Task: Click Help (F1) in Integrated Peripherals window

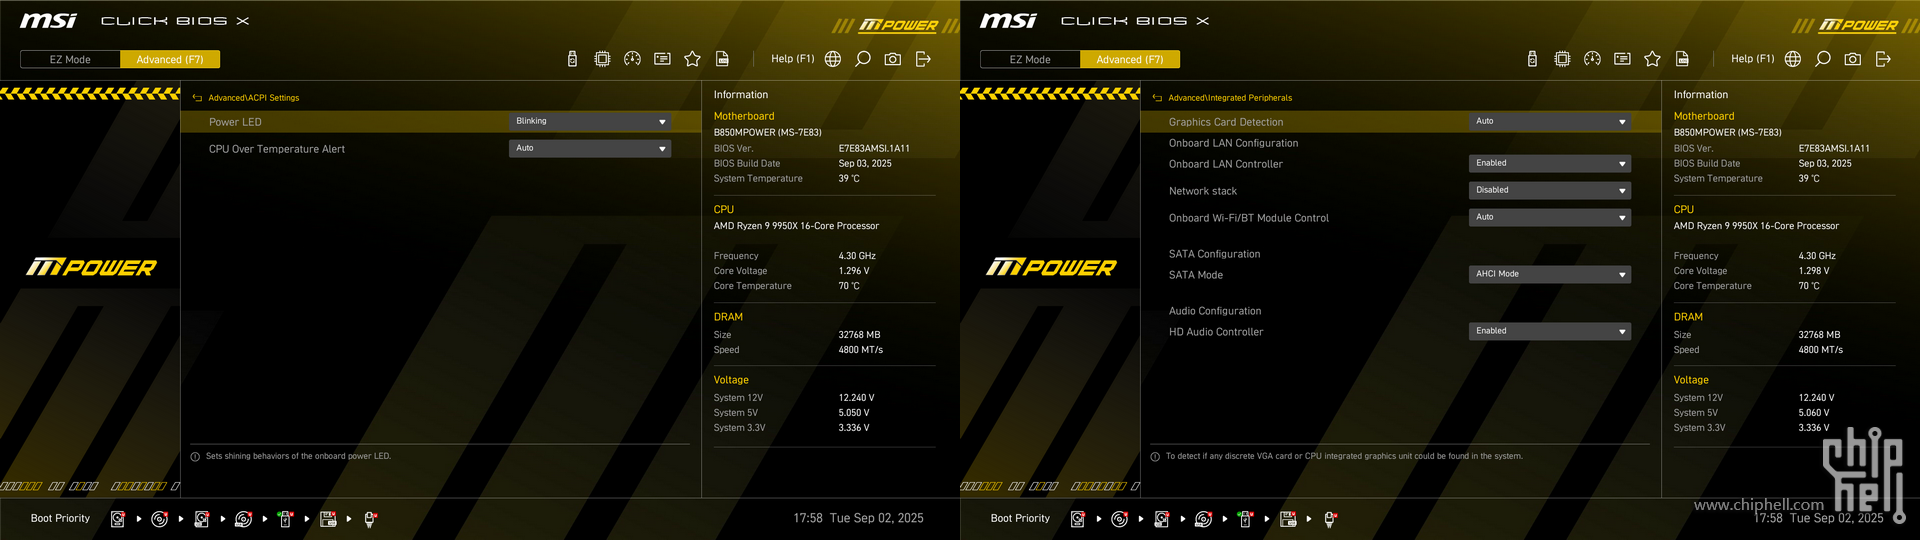Action: [1753, 59]
